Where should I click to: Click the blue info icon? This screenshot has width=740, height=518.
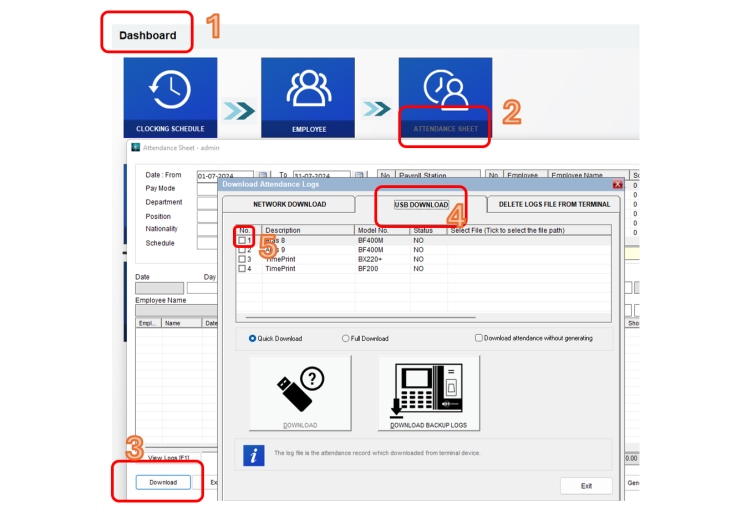254,454
